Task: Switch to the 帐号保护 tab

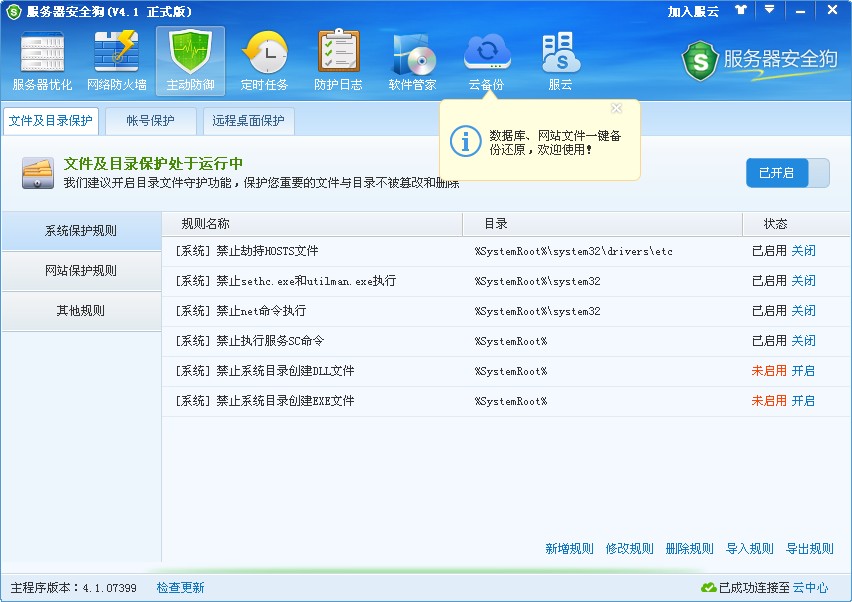Action: click(150, 121)
